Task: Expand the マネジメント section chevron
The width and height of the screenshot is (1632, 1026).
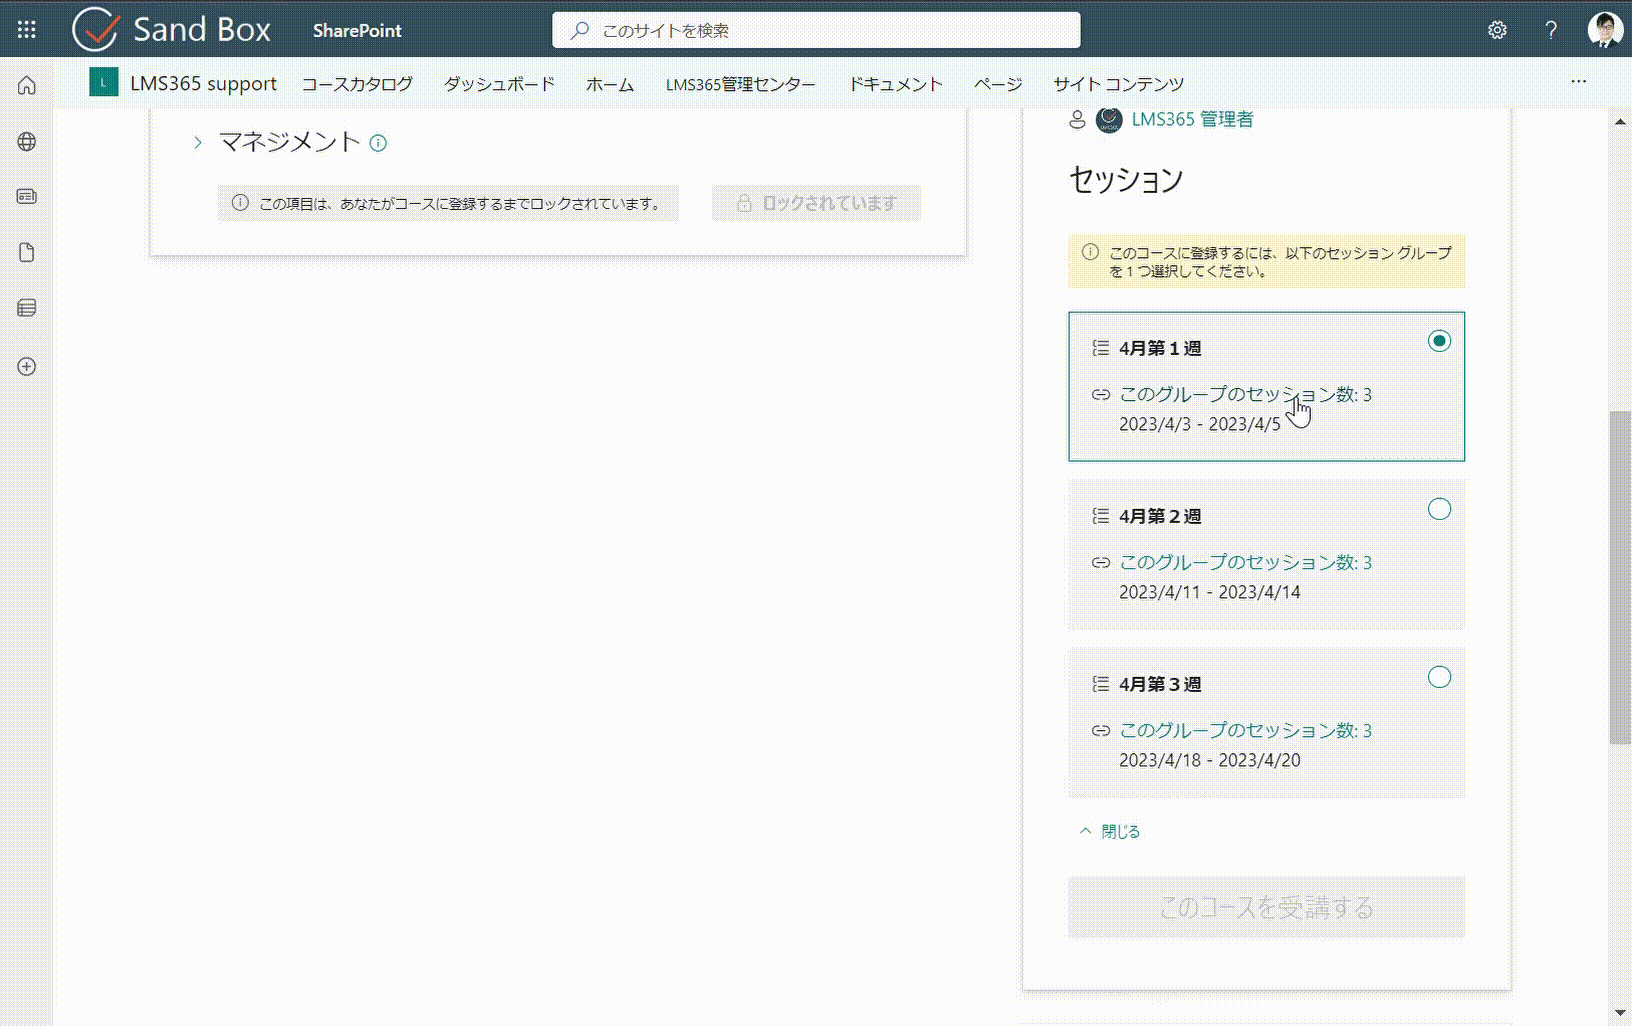Action: coord(198,143)
